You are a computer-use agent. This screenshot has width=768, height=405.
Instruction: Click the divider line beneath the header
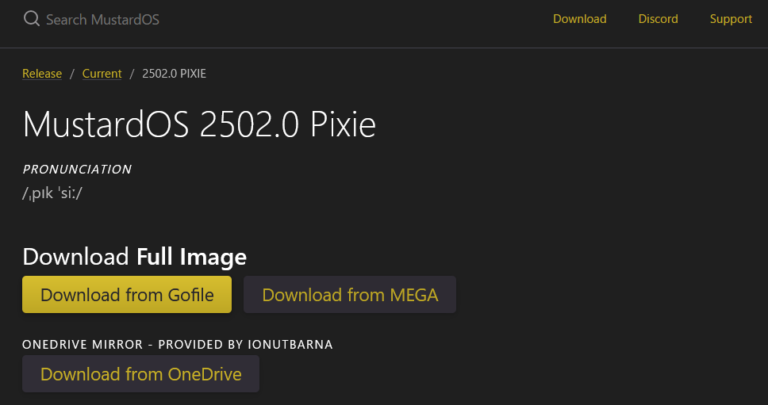384,47
